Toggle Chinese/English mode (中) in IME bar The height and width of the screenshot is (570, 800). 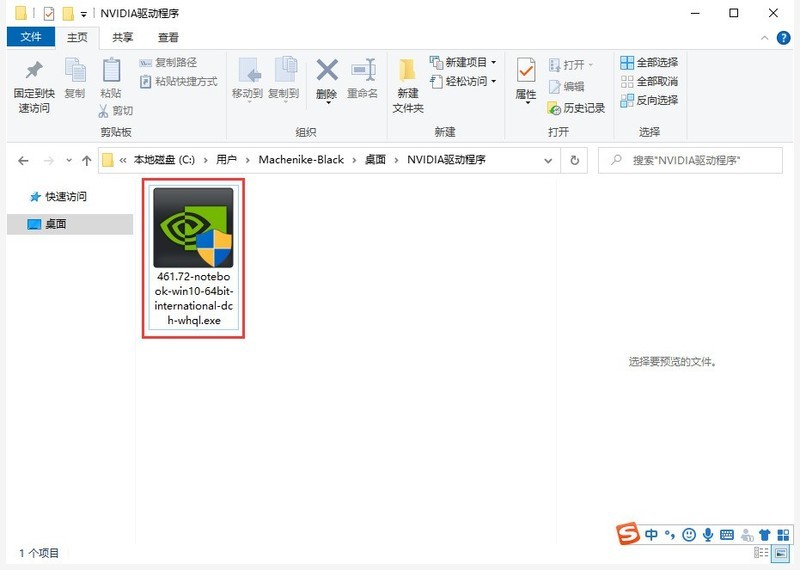click(651, 534)
